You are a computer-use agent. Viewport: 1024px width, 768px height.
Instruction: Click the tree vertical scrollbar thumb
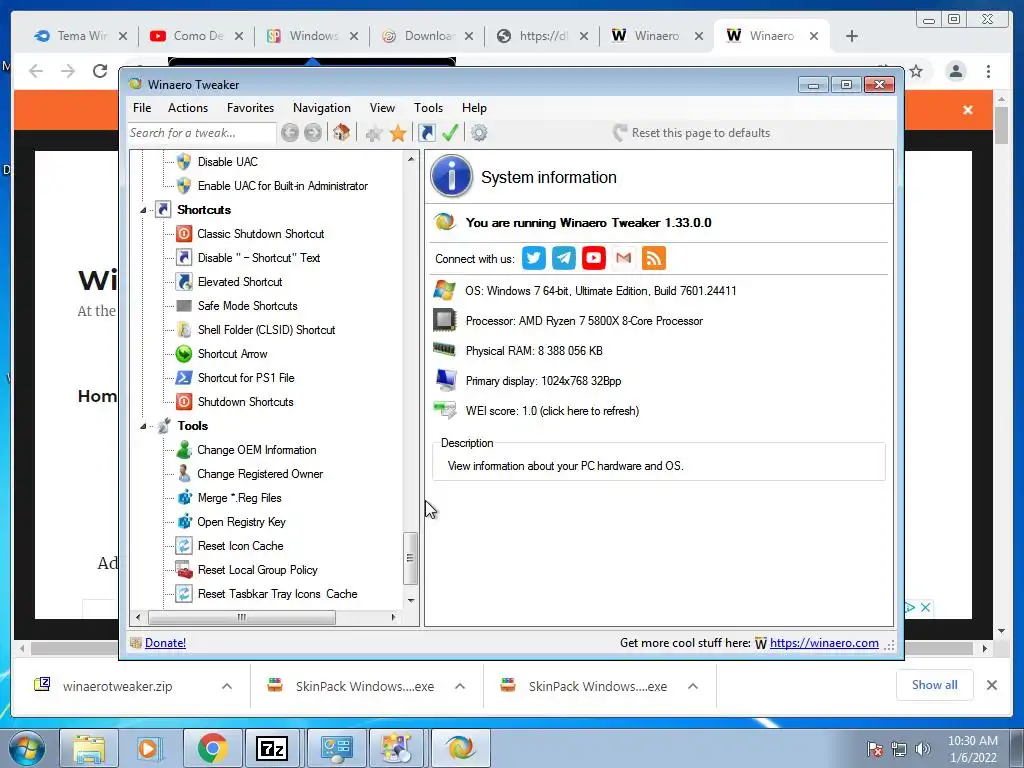coord(410,558)
